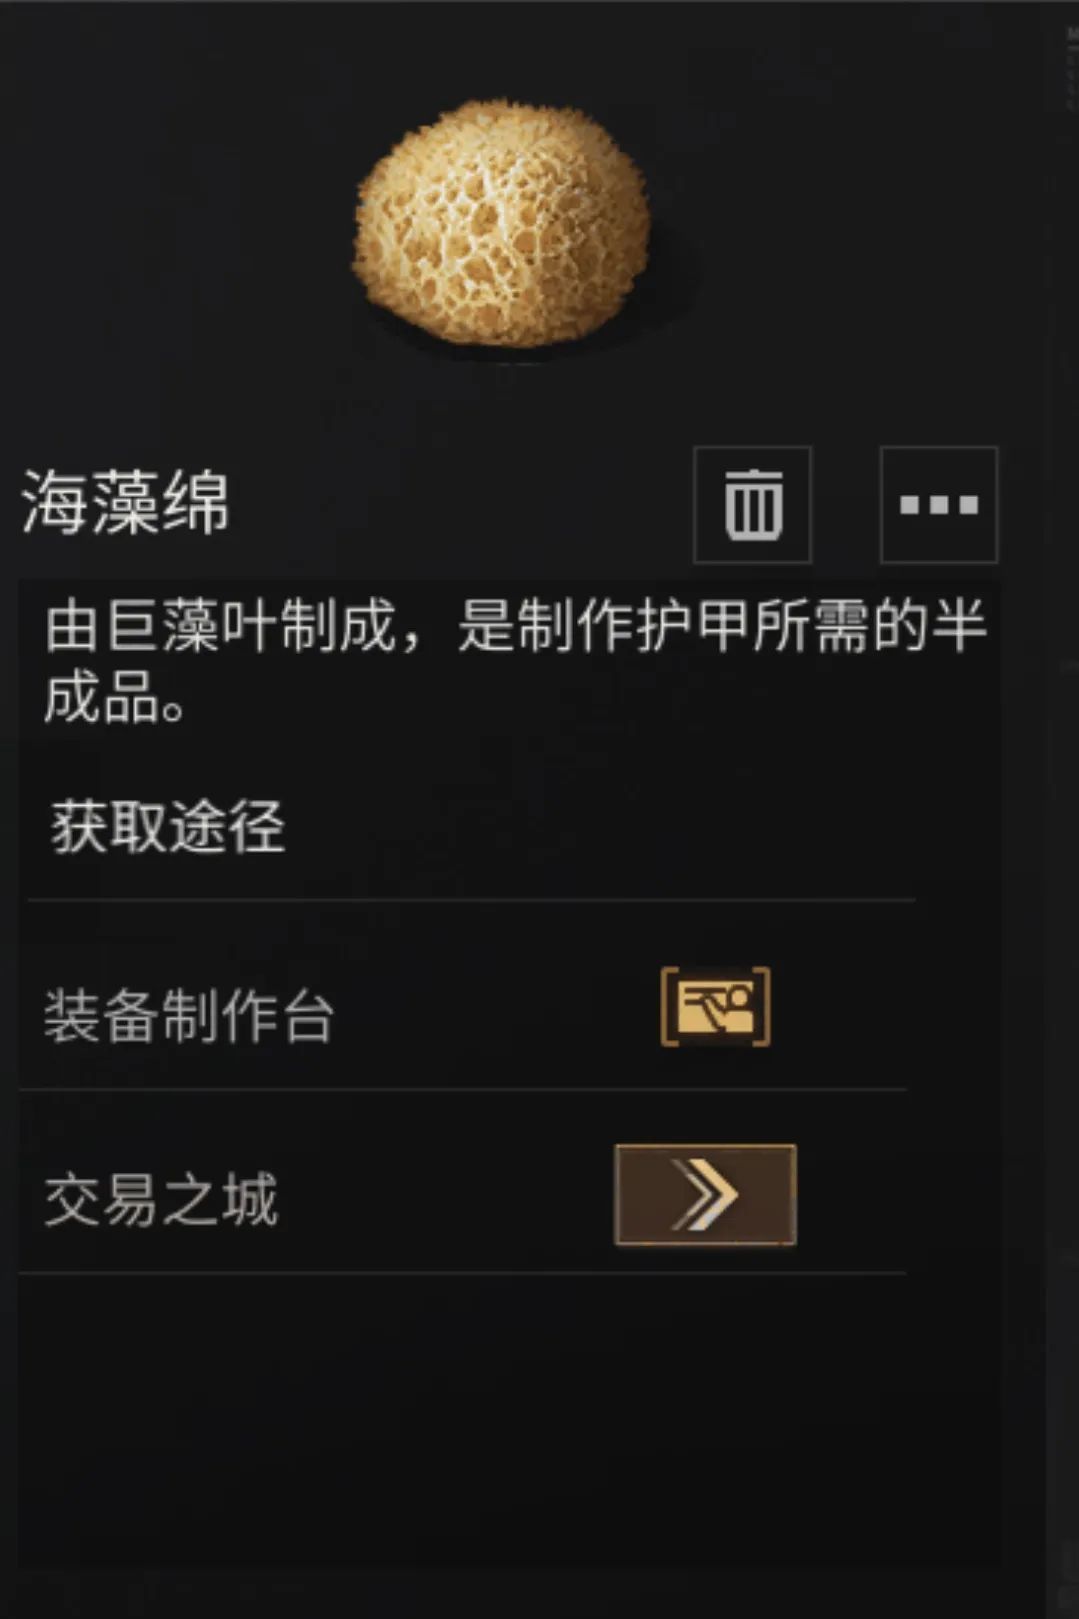Select the 获取途径 section heading

pyautogui.click(x=168, y=827)
